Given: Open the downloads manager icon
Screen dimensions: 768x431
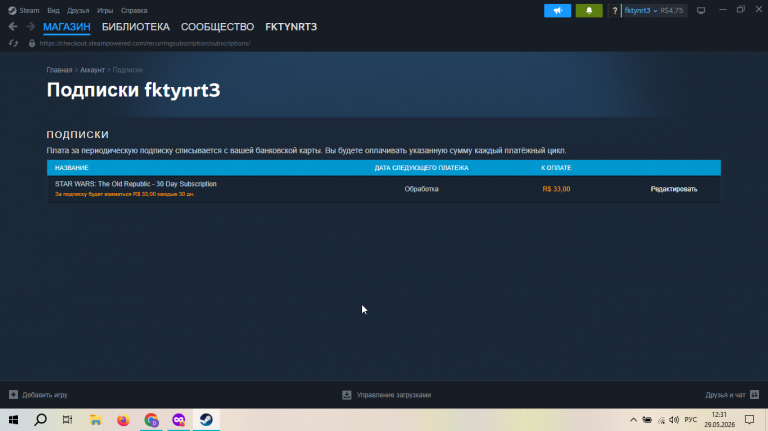Looking at the screenshot, I should (347, 395).
